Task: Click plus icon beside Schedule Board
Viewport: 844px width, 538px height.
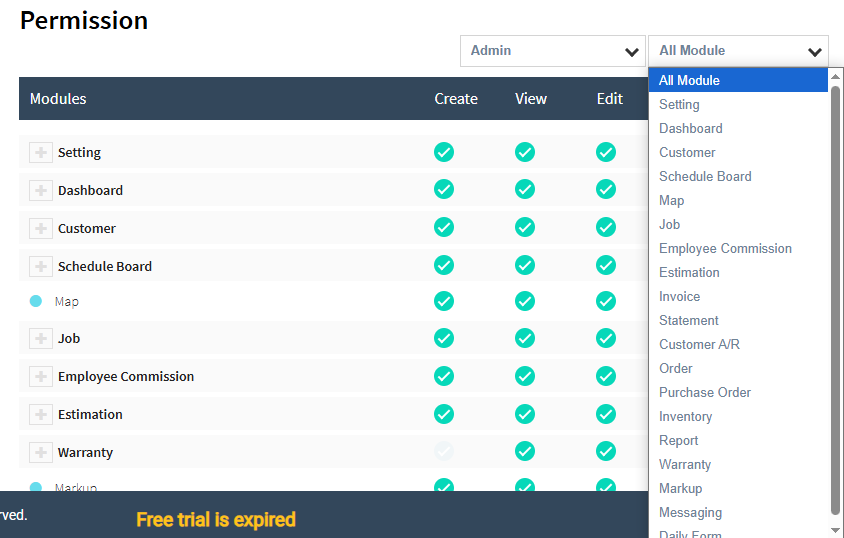Action: [41, 267]
